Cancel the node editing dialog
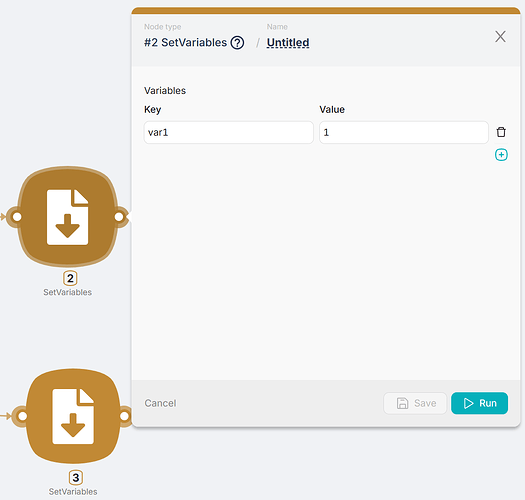 pyautogui.click(x=160, y=403)
